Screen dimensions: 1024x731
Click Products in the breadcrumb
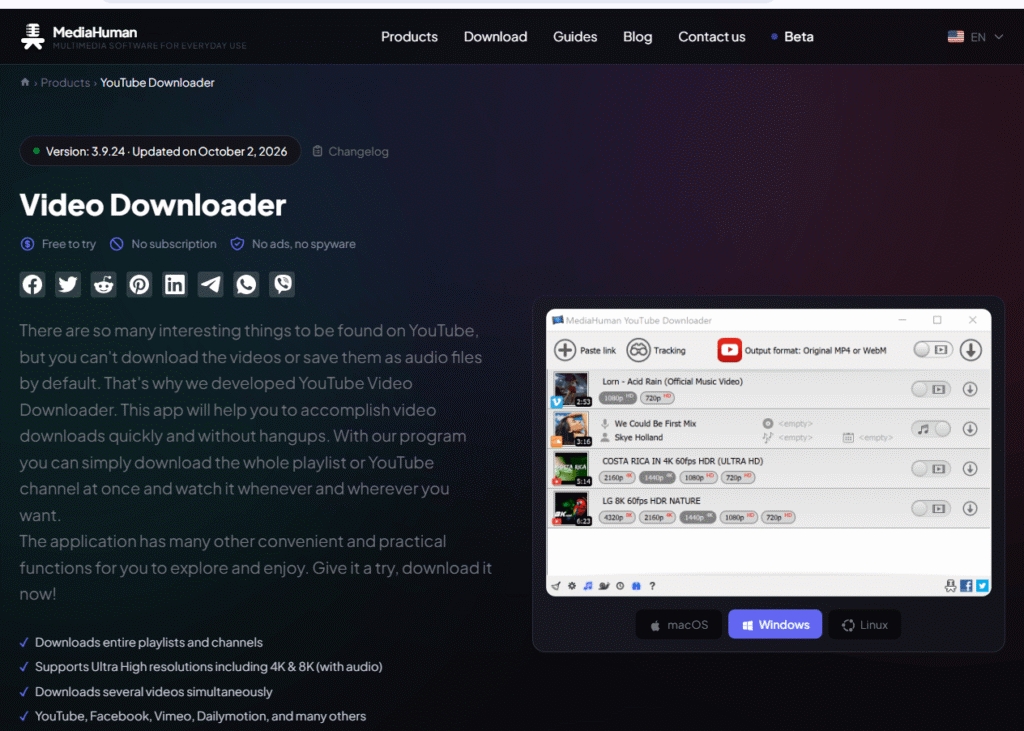(65, 82)
